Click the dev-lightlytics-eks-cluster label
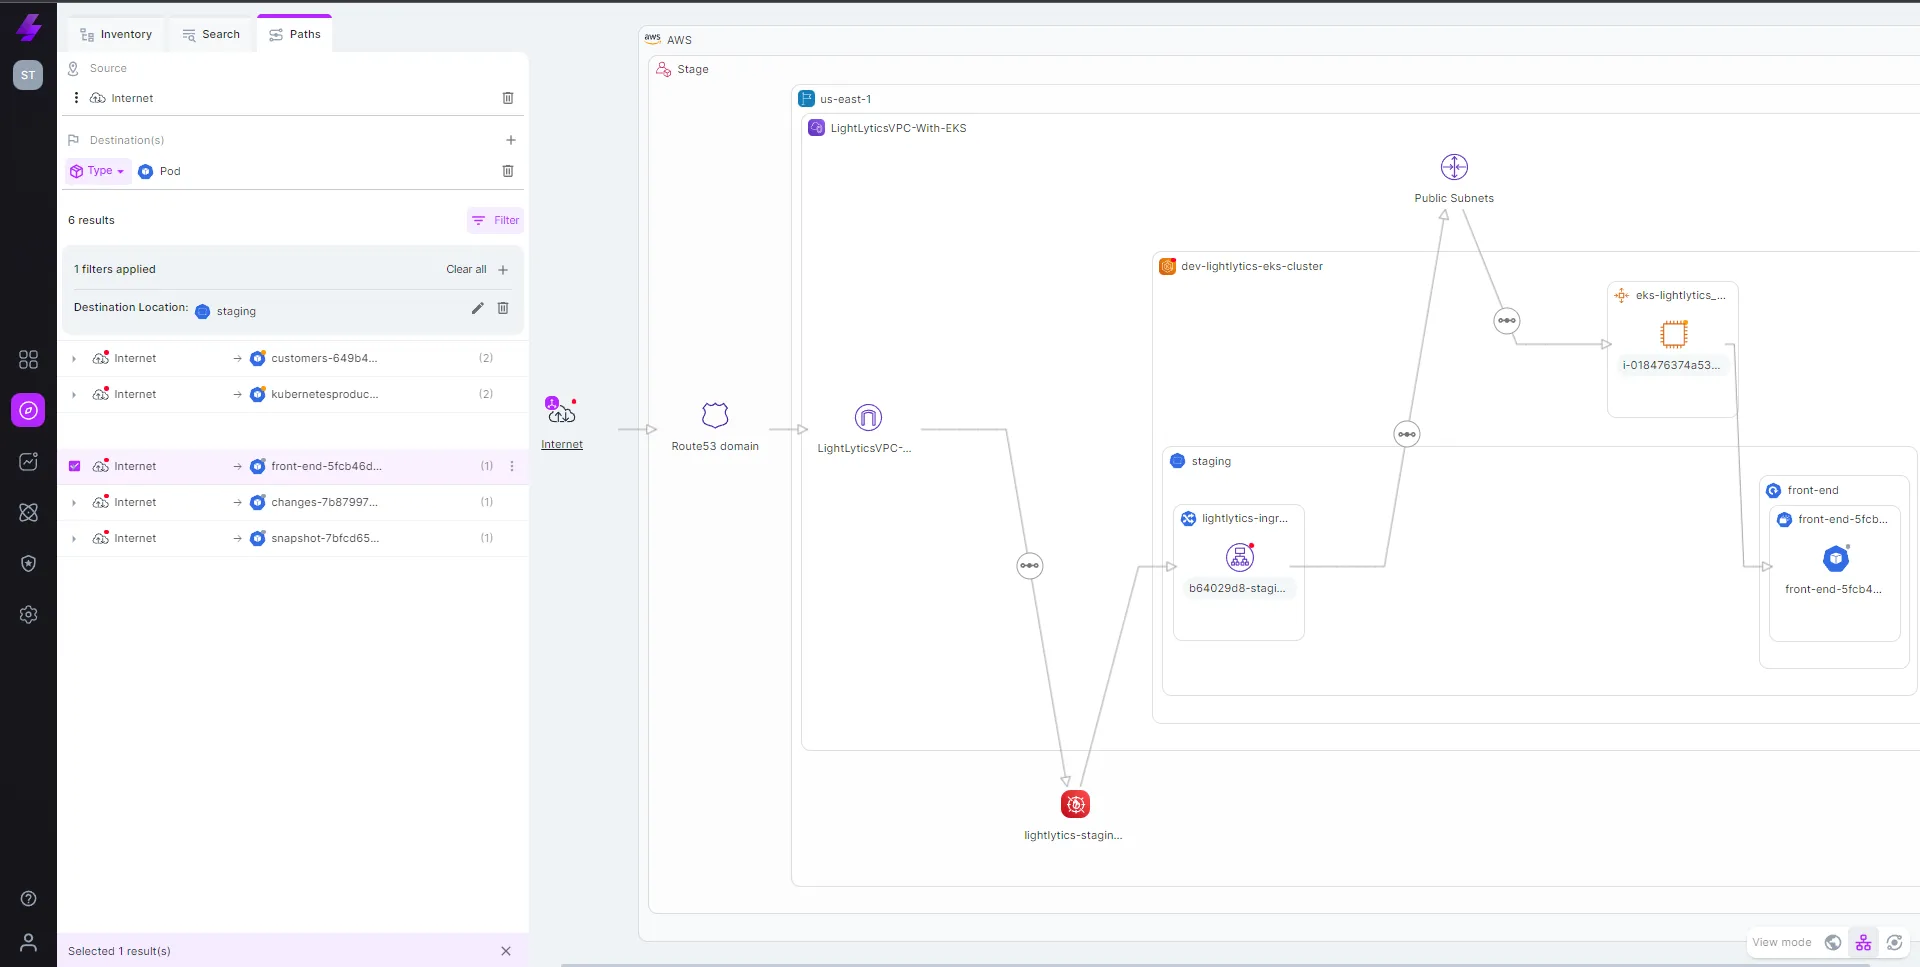Viewport: 1920px width, 967px height. click(x=1252, y=266)
